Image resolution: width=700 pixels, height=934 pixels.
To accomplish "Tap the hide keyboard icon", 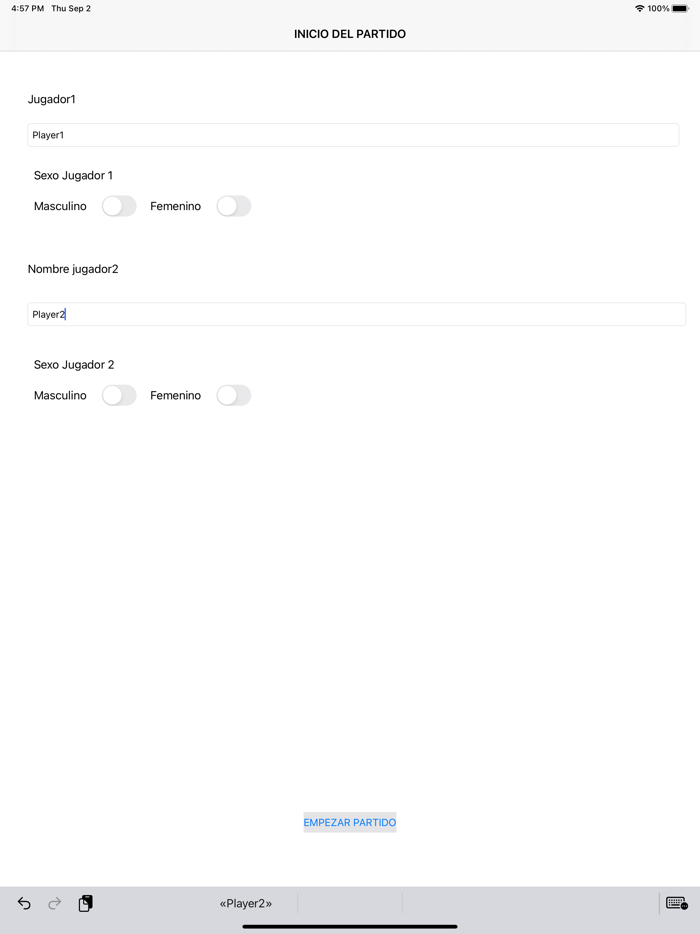I will click(x=676, y=903).
